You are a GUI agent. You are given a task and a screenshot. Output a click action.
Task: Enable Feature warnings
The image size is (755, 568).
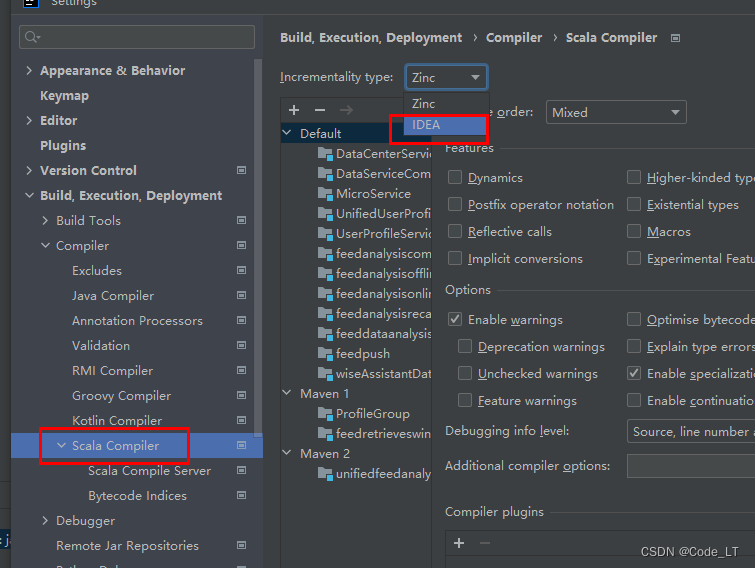point(465,400)
